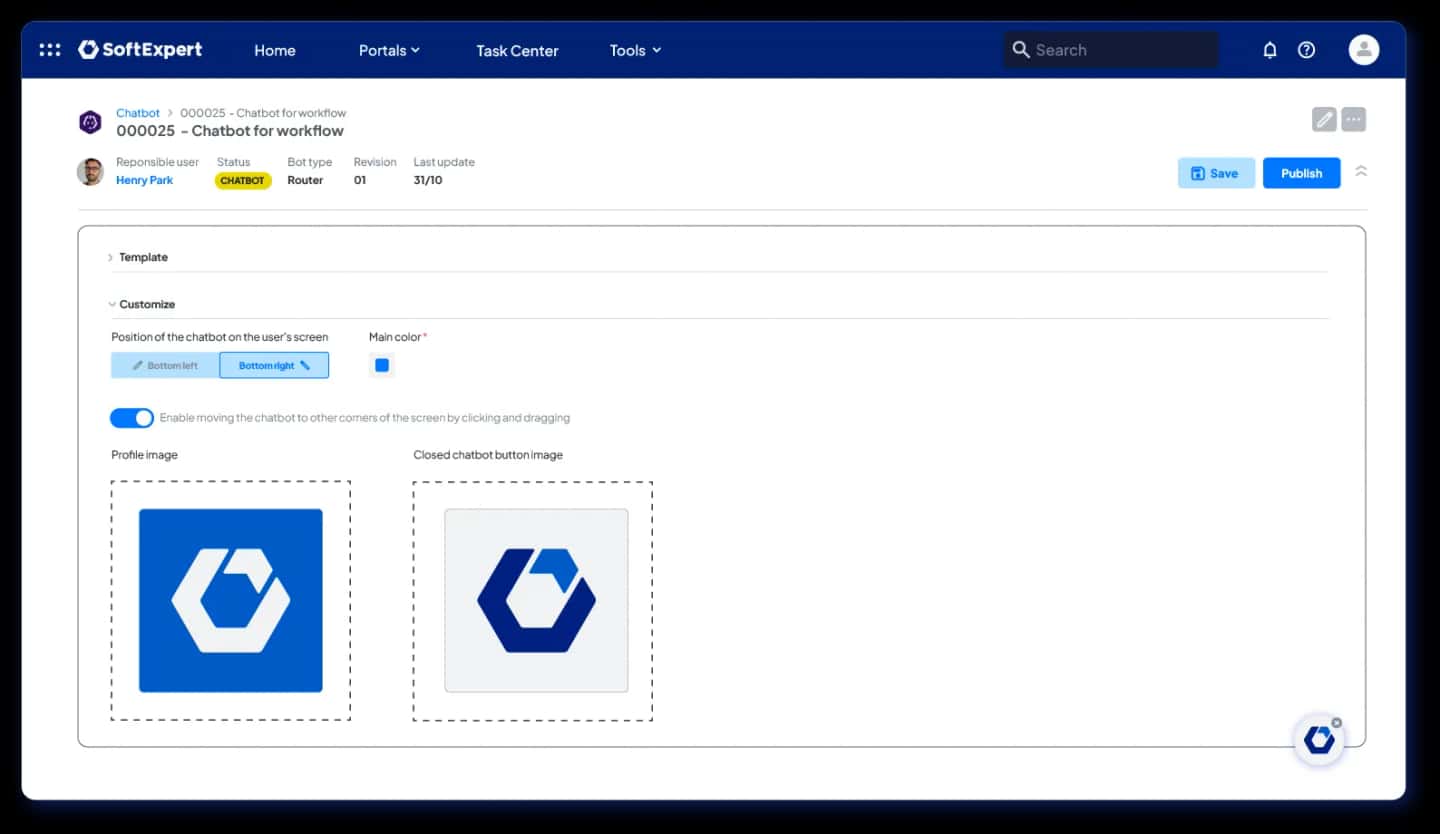
Task: Click the pencil edit icon near title
Action: (x=1324, y=119)
